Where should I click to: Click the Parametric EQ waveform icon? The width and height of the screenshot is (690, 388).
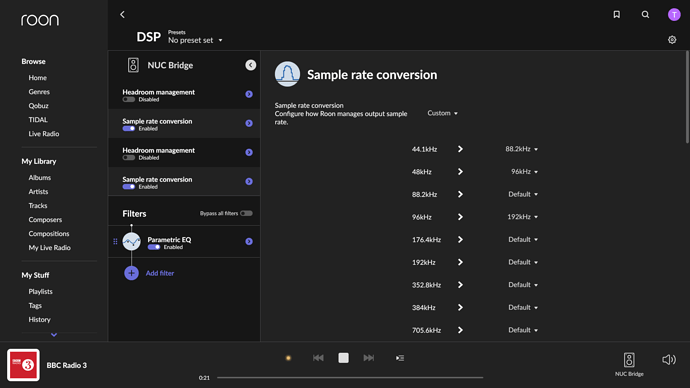[x=132, y=241]
